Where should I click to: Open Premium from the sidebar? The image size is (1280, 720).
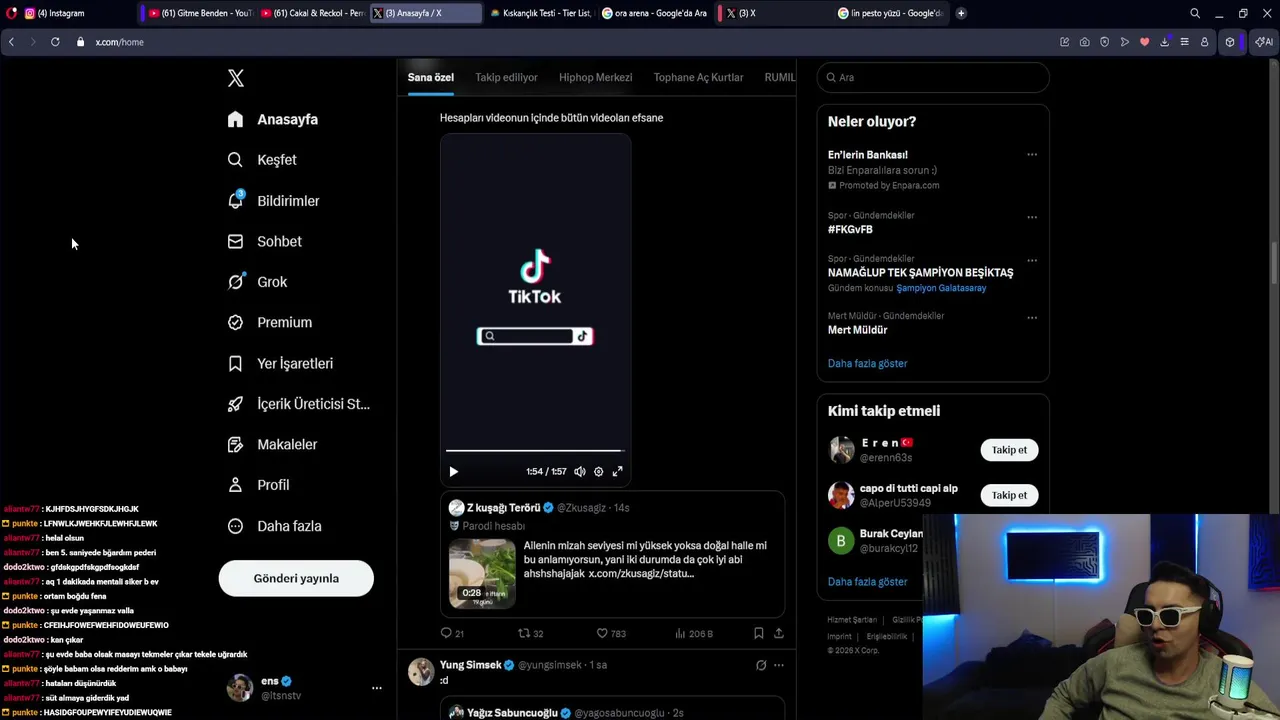[x=269, y=322]
